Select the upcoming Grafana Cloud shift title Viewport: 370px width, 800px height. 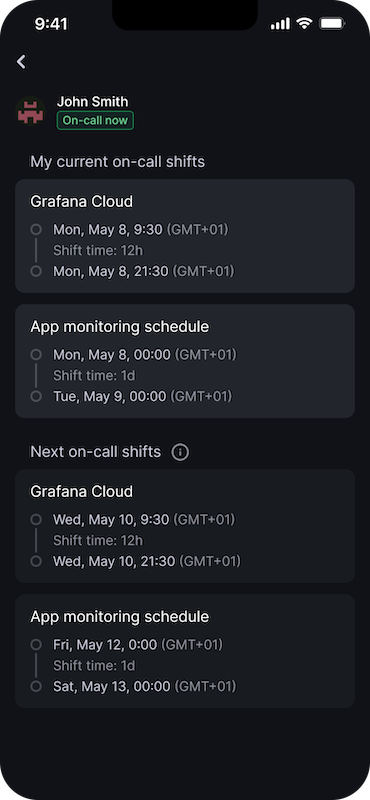(82, 491)
